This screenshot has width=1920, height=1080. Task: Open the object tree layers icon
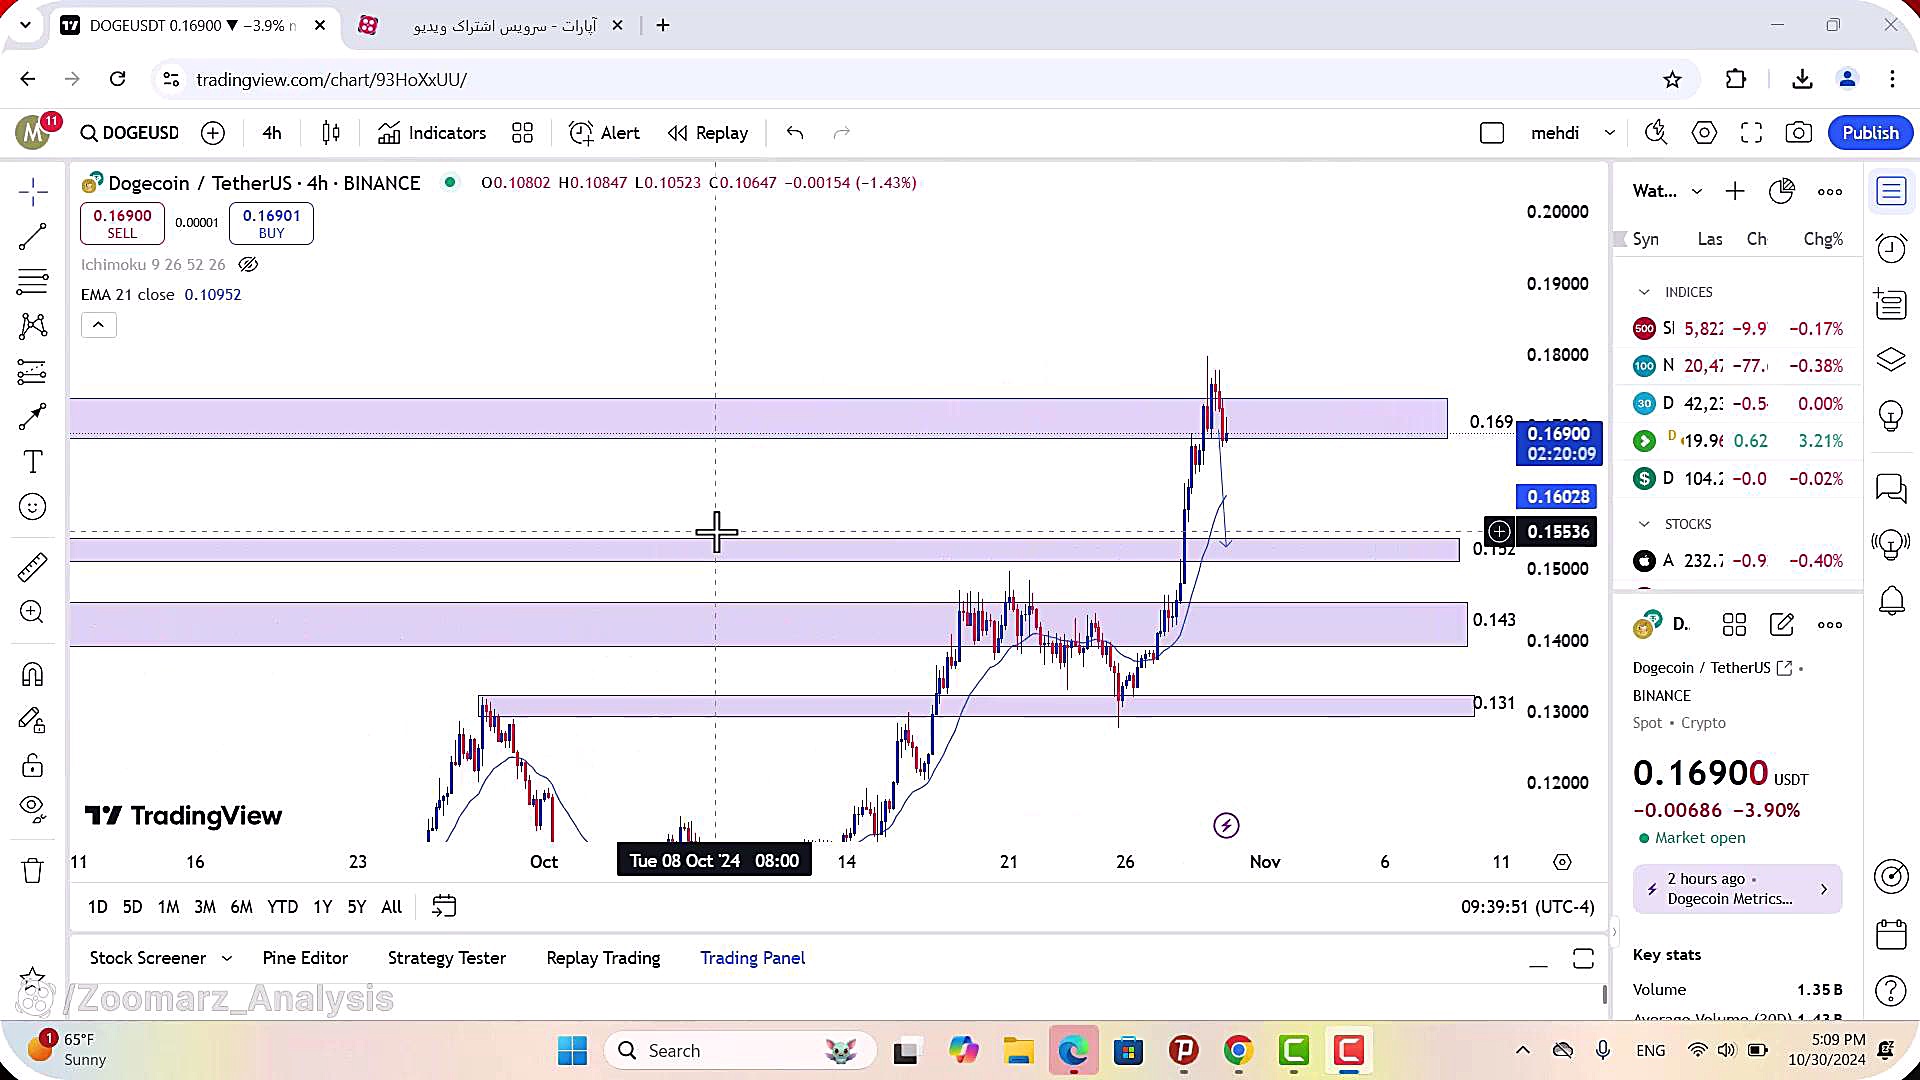1891,359
